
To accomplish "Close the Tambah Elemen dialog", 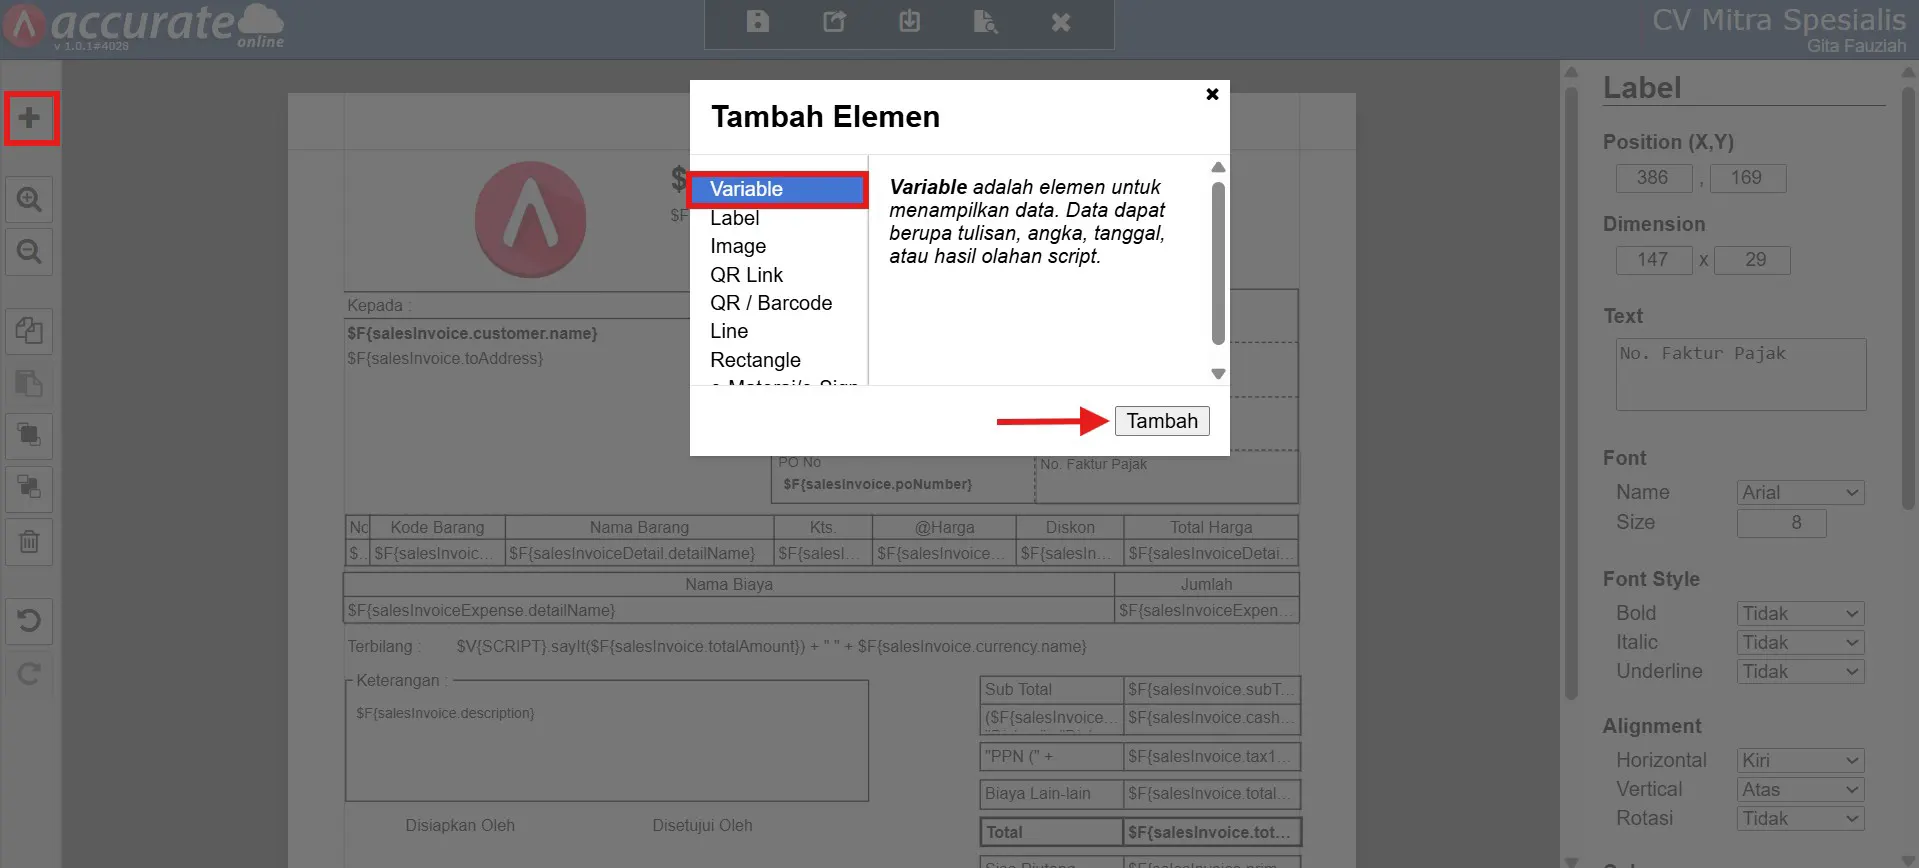I will click(1212, 94).
